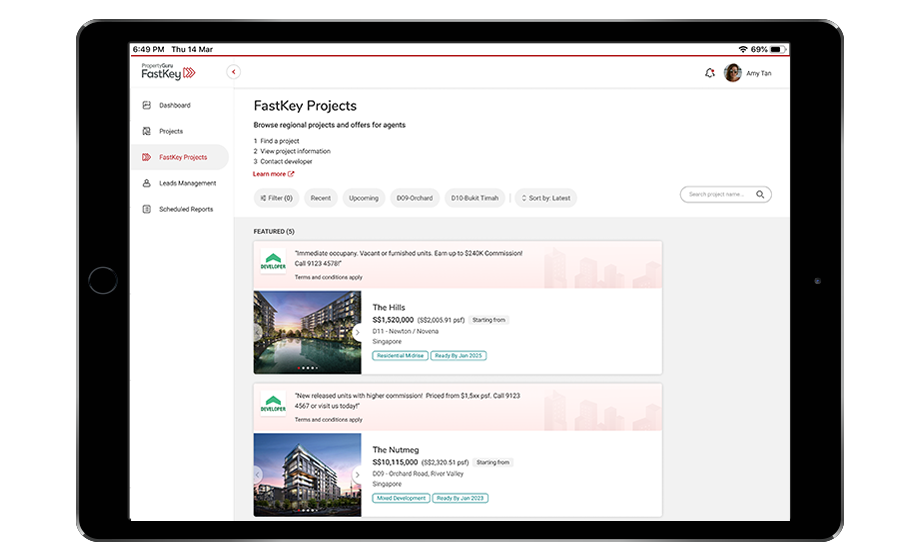Viewport: 920px width, 560px height.
Task: Click the FEATURED (5) heading
Action: point(274,231)
